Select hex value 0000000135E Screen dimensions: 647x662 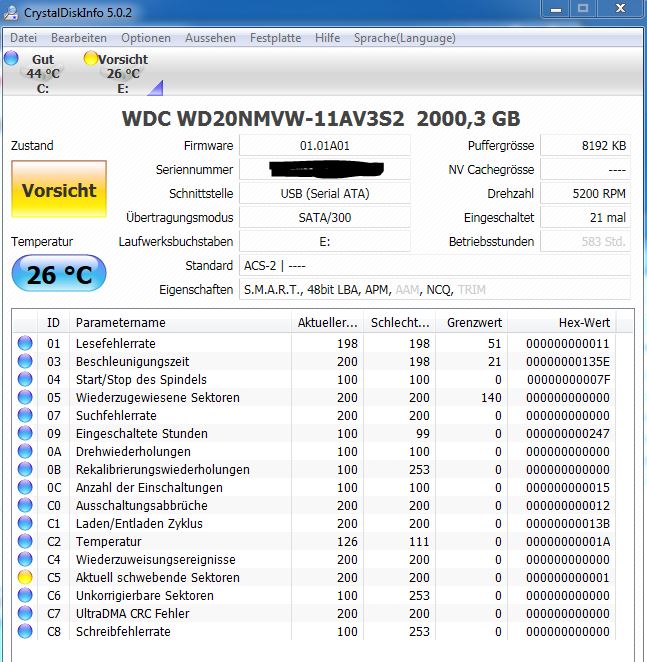click(x=568, y=361)
